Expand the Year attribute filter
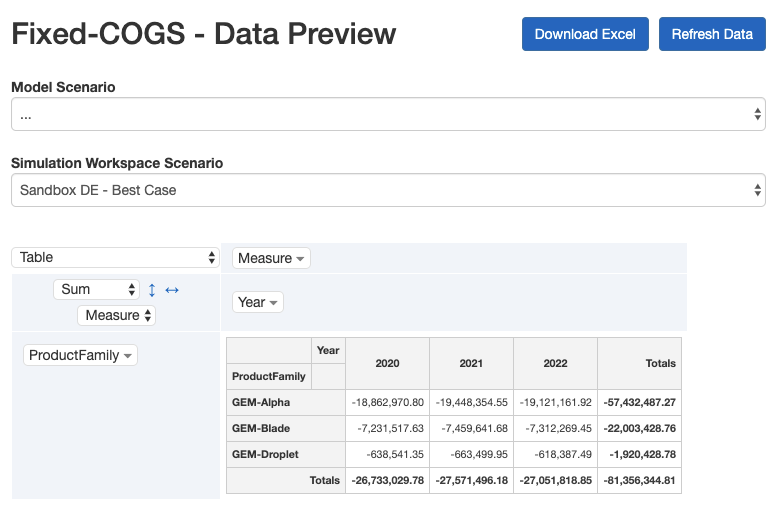 coord(273,303)
